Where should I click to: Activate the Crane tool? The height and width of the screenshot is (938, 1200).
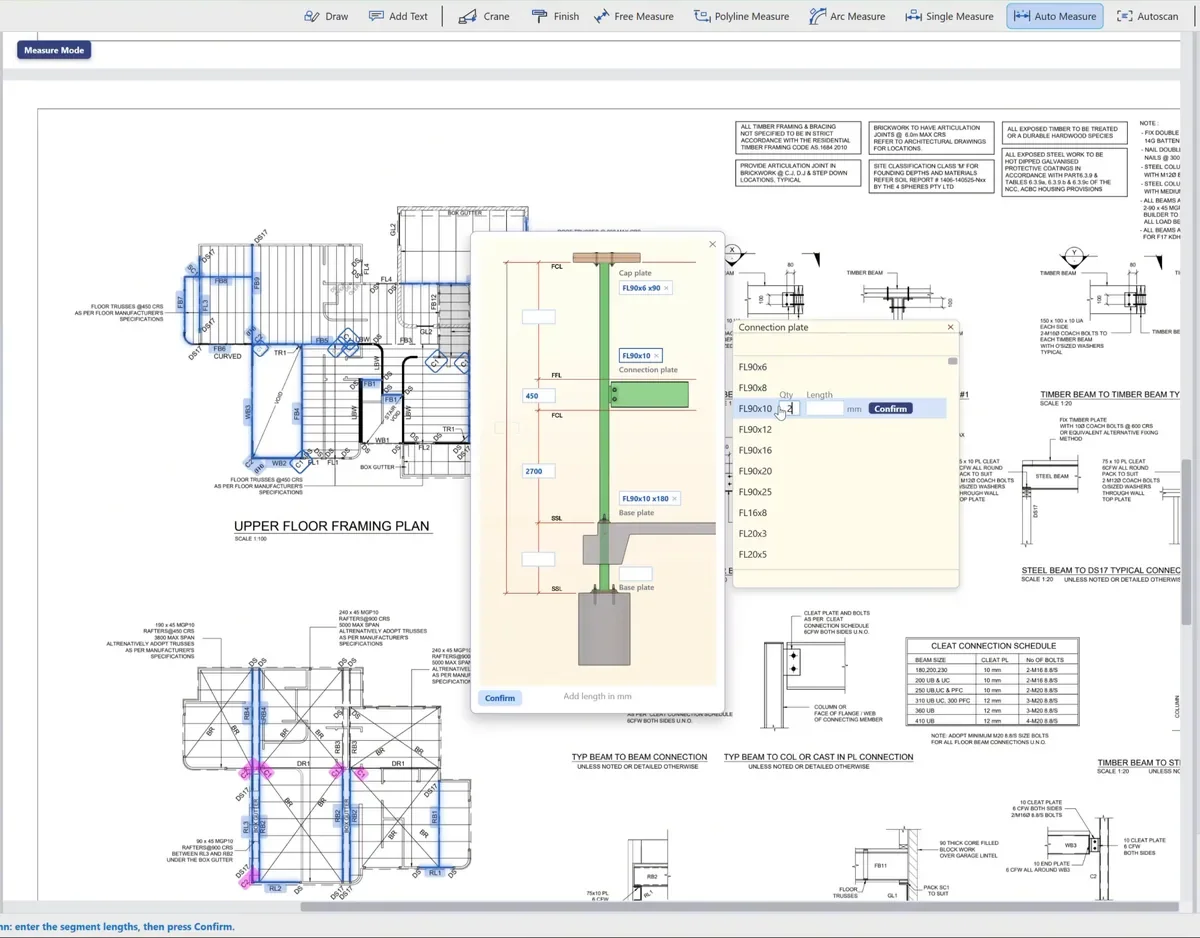484,16
